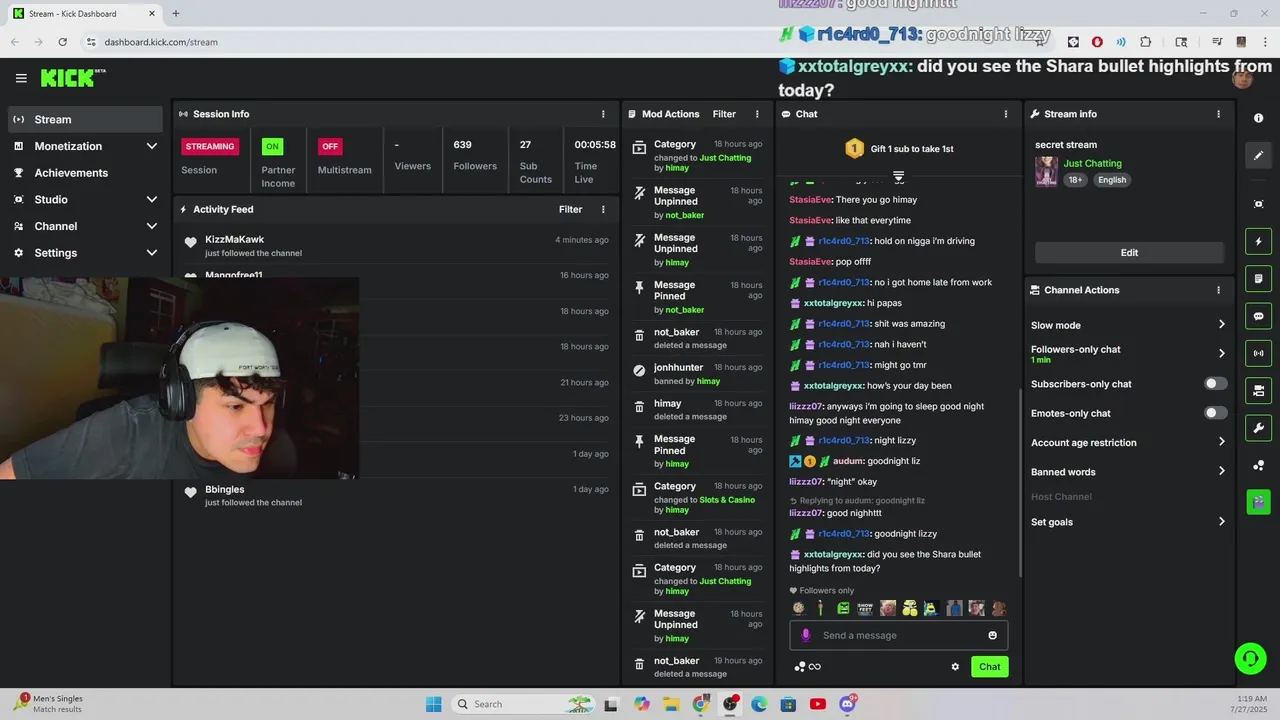Image resolution: width=1280 pixels, height=720 pixels.
Task: Click the chat bubble icon in the right toolbar
Action: (1258, 316)
